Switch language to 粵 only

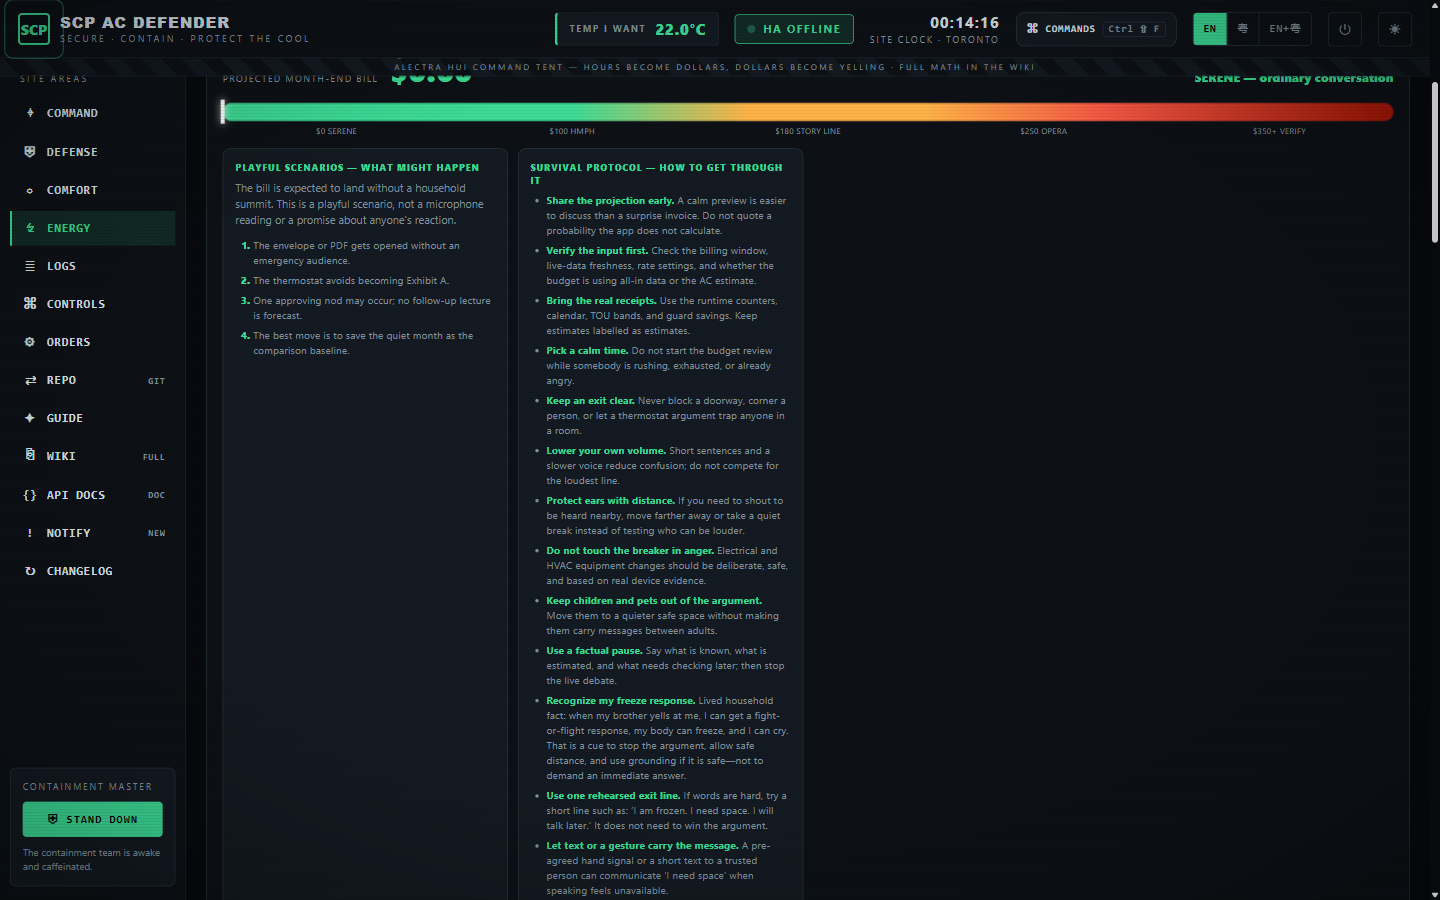coord(1243,29)
